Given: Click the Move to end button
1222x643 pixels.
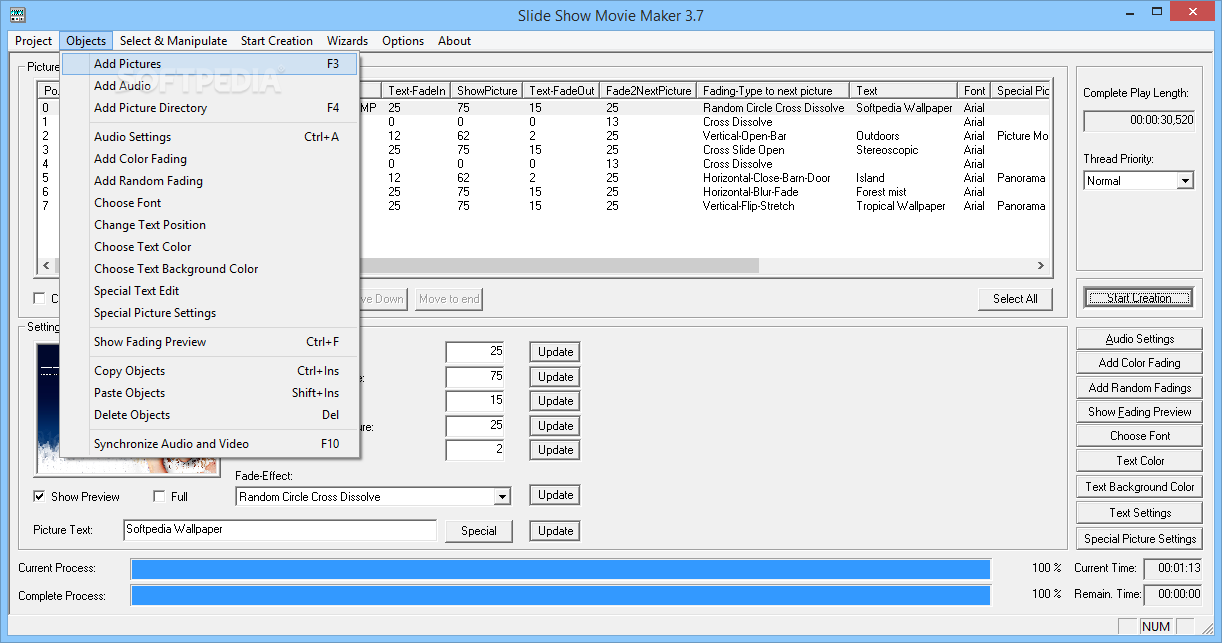Looking at the screenshot, I should (449, 299).
